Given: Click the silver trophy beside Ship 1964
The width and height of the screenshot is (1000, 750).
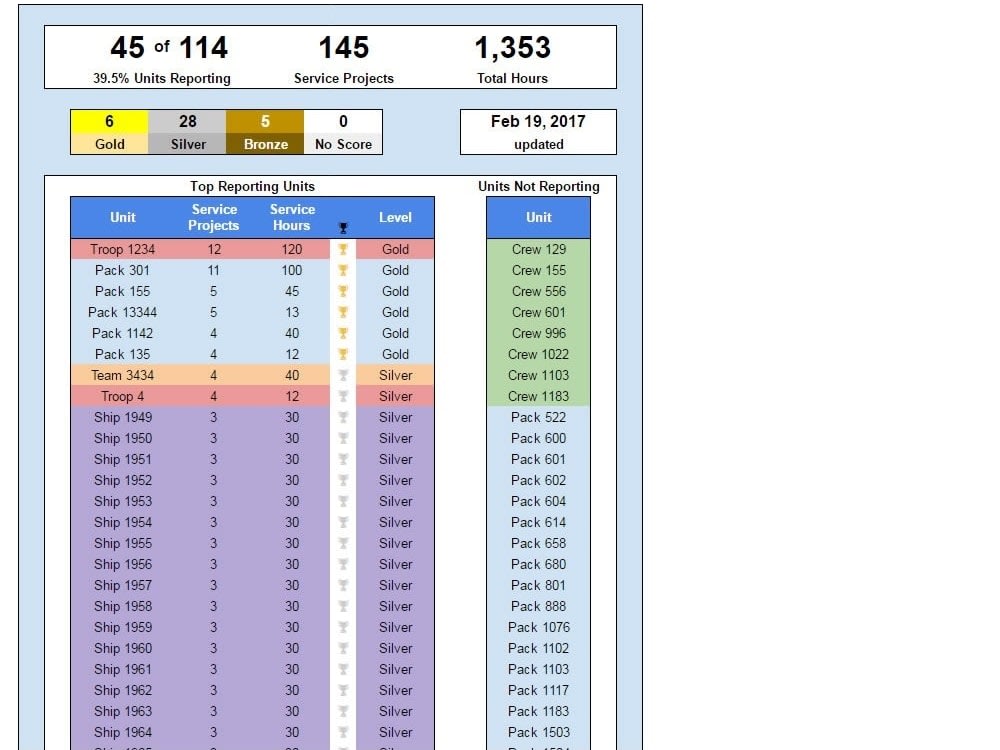Looking at the screenshot, I should (343, 732).
